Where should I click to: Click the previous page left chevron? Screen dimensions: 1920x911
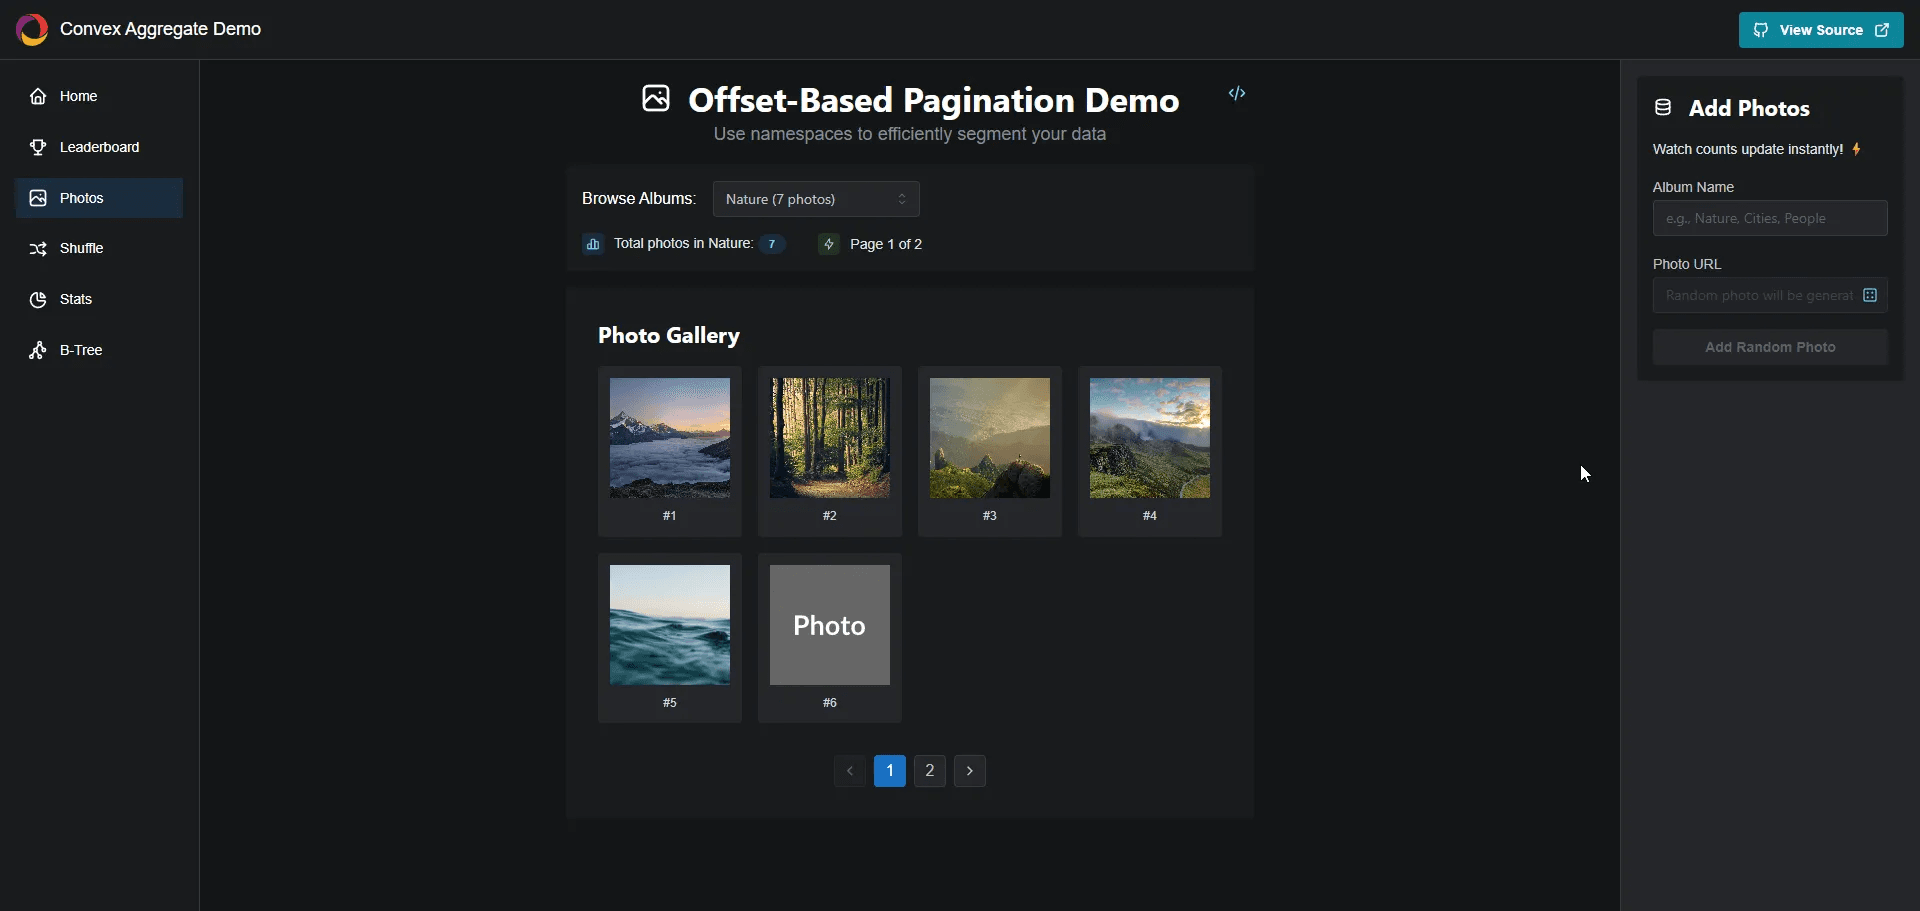tap(849, 771)
